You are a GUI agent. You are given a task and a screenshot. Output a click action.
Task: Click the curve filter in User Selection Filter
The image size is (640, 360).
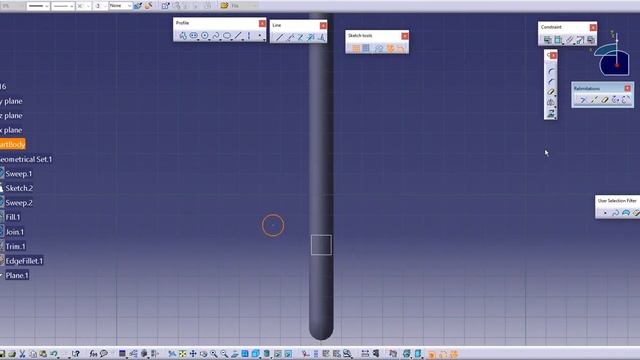[616, 213]
